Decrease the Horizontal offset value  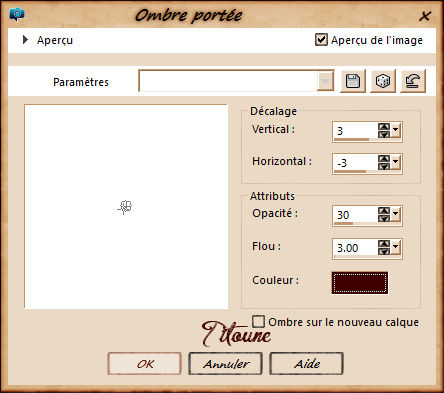pyautogui.click(x=384, y=166)
